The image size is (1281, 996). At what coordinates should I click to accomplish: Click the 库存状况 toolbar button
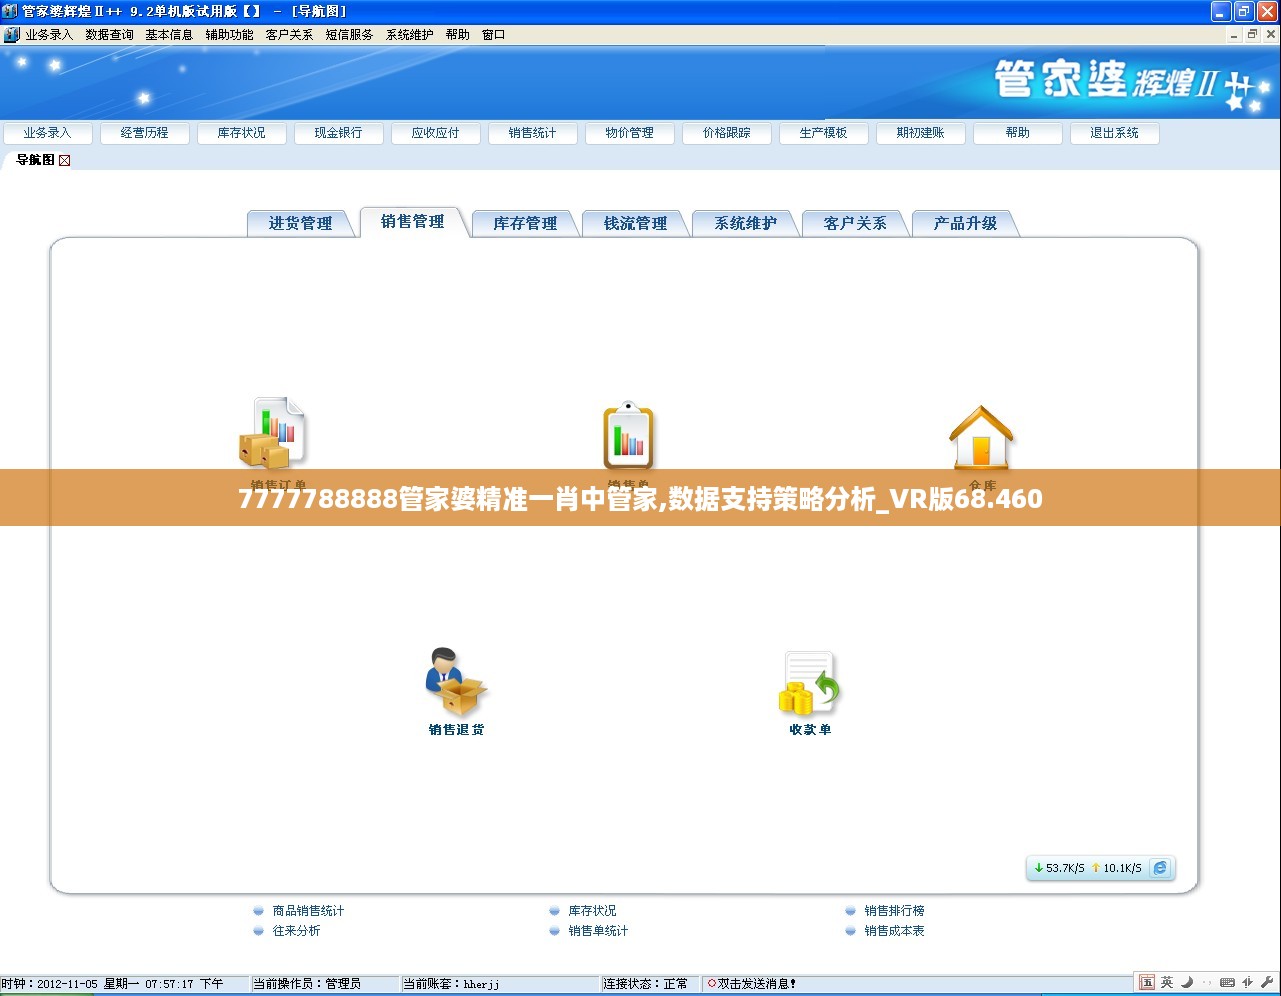click(241, 133)
